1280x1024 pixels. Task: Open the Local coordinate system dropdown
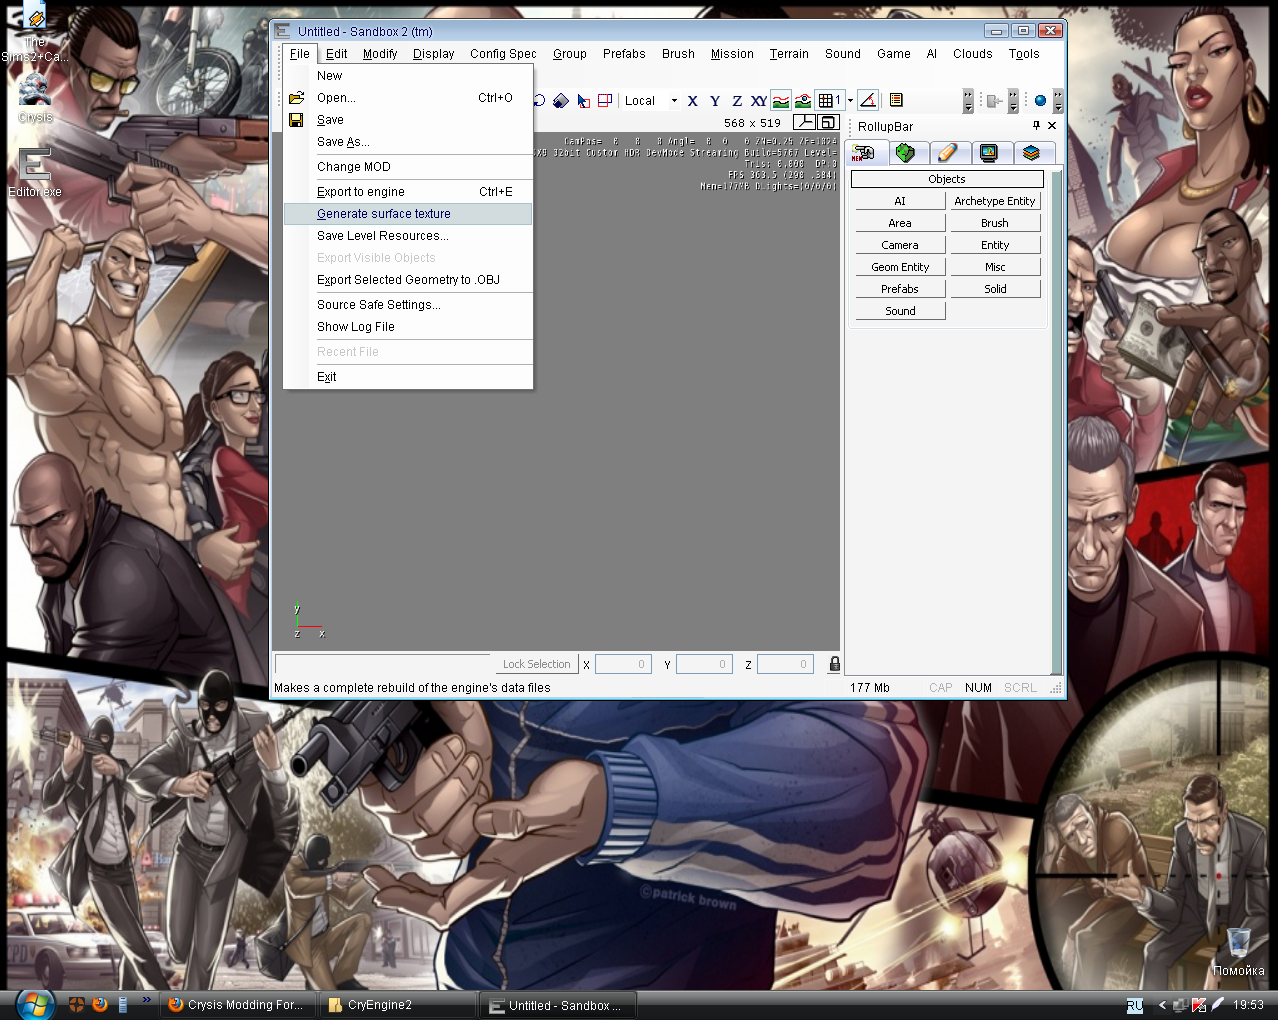(x=673, y=101)
